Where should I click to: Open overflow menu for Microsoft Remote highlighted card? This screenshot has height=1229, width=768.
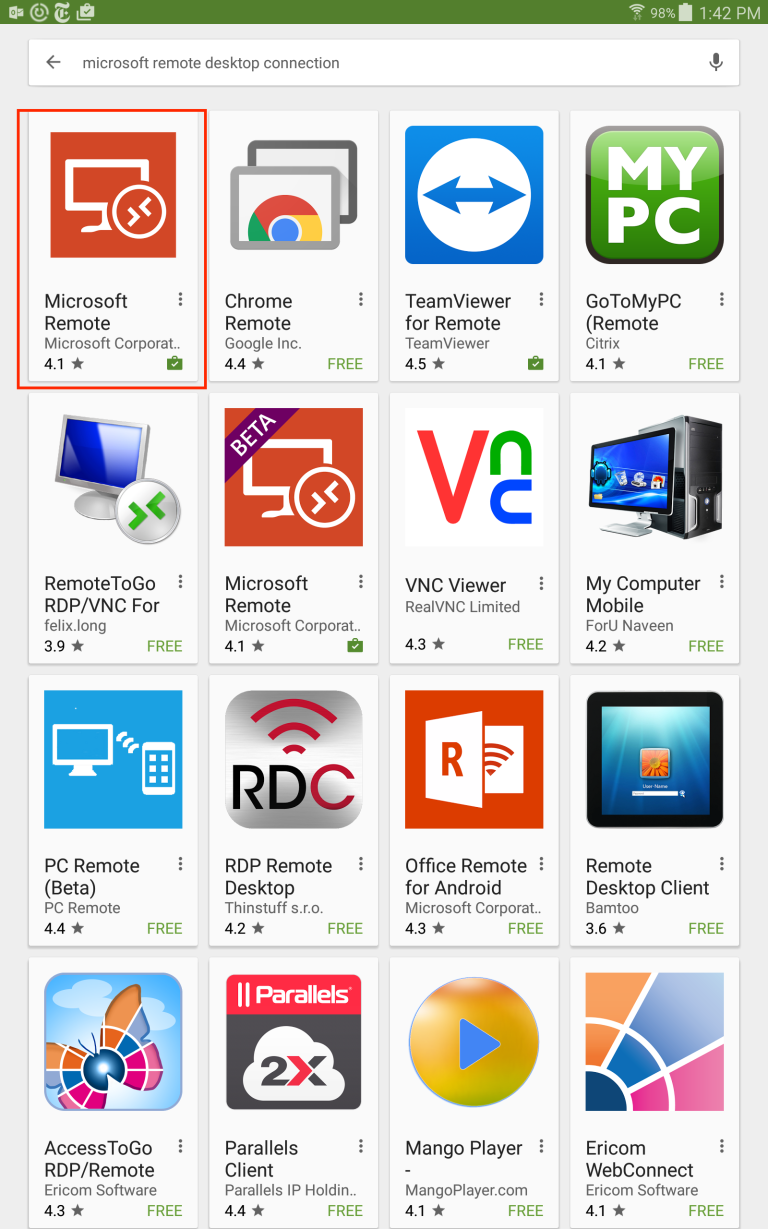click(180, 299)
